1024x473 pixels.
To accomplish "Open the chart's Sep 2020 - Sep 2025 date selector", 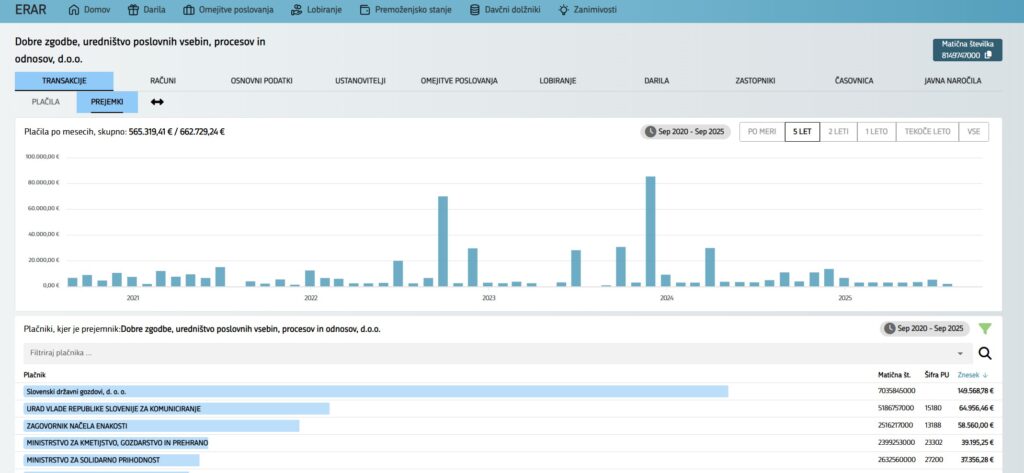I will [x=684, y=131].
